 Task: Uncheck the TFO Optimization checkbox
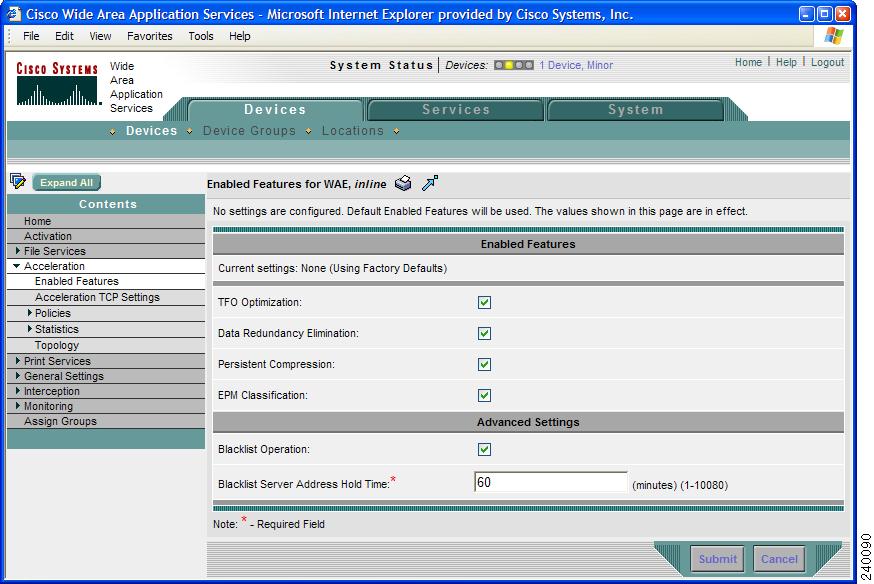pyautogui.click(x=484, y=303)
